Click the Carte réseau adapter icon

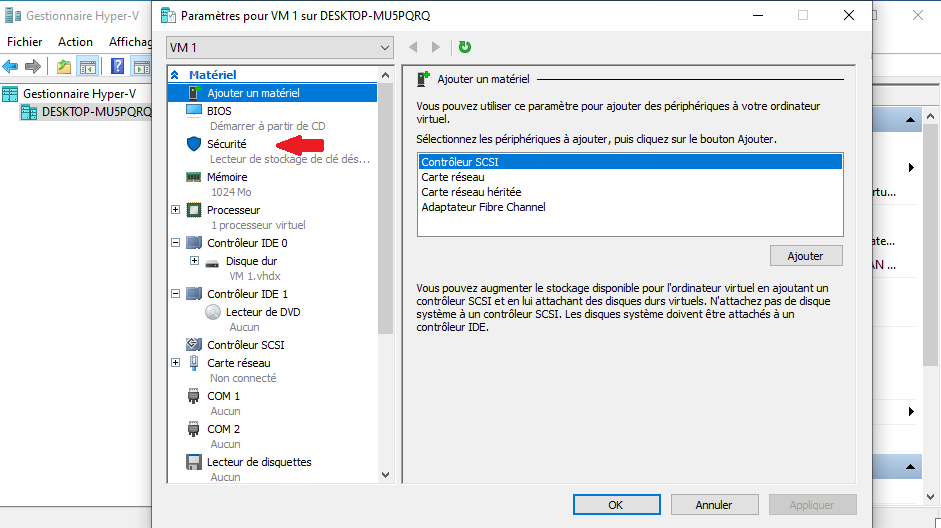click(194, 363)
